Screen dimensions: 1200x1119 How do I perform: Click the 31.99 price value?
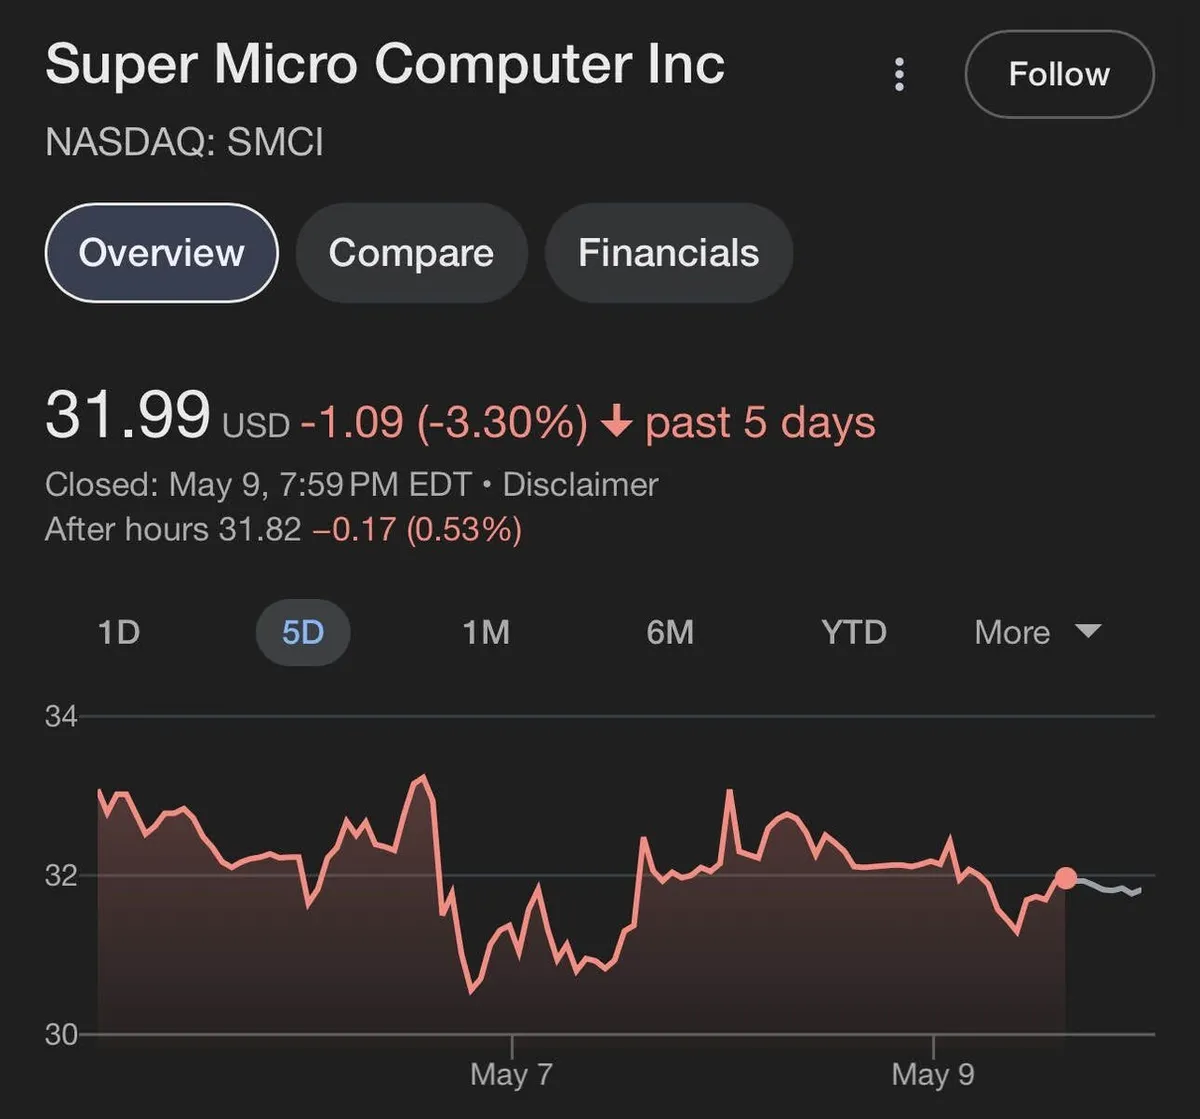pyautogui.click(x=128, y=415)
